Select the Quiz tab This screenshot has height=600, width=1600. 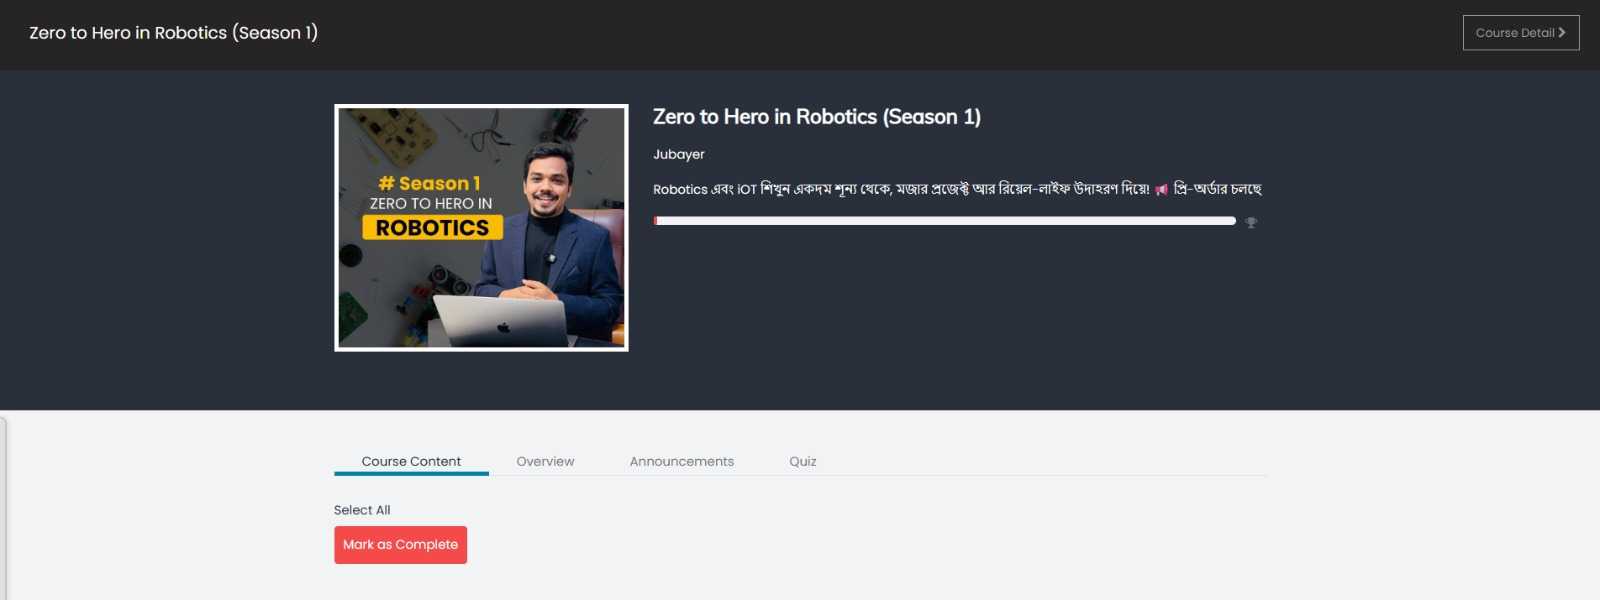click(803, 461)
